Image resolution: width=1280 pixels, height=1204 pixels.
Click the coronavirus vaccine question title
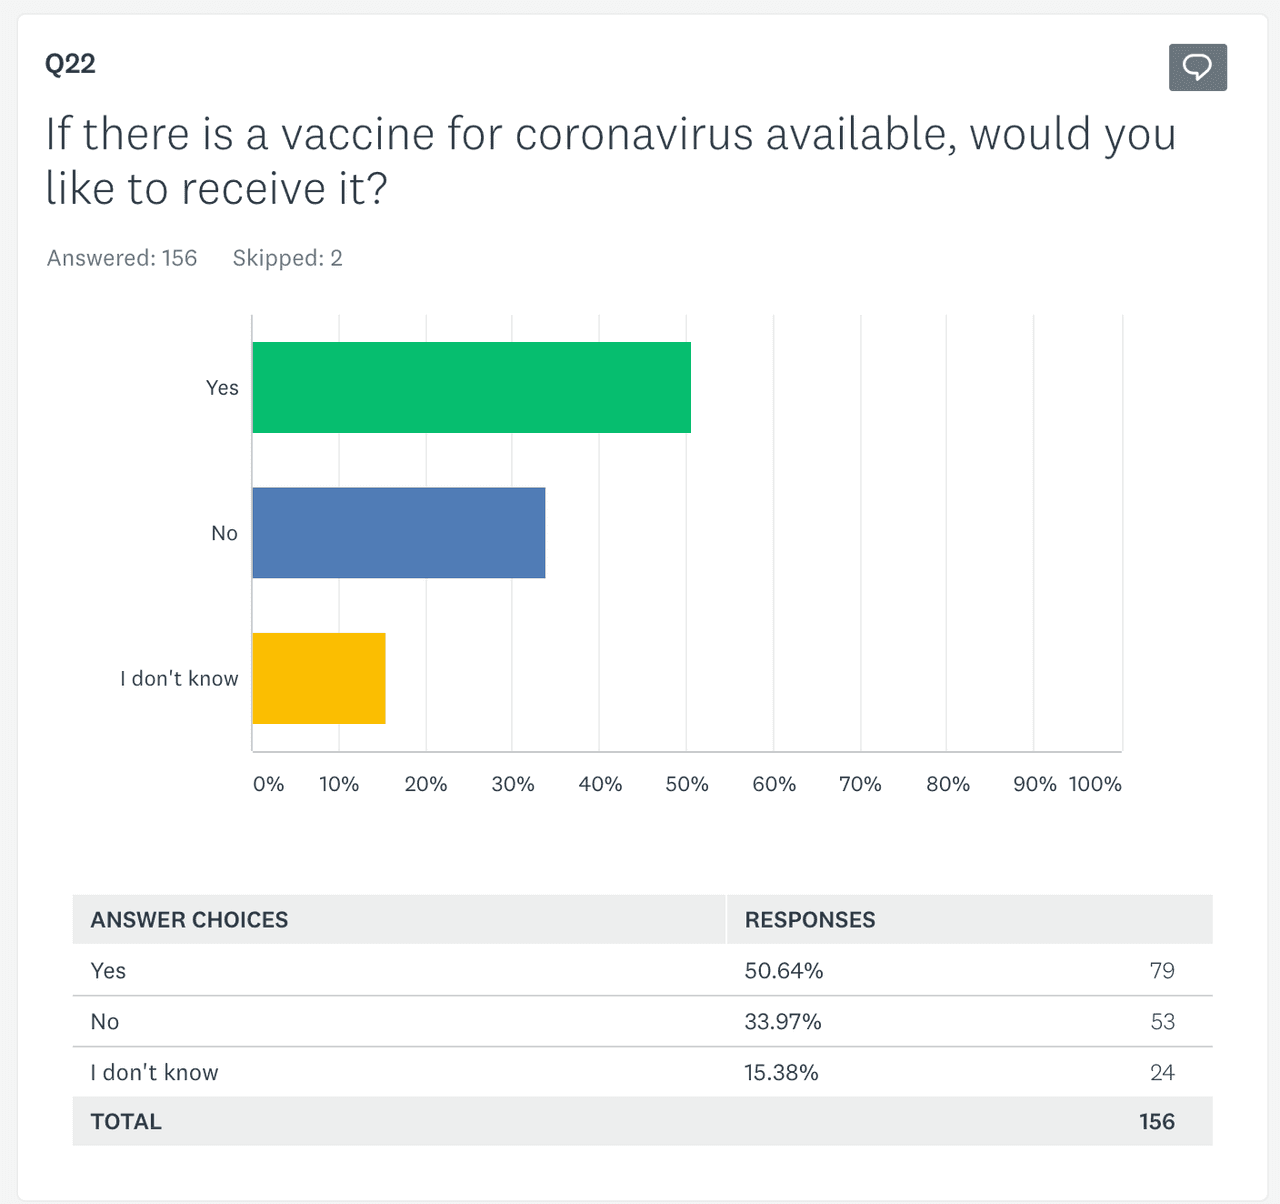click(x=610, y=161)
